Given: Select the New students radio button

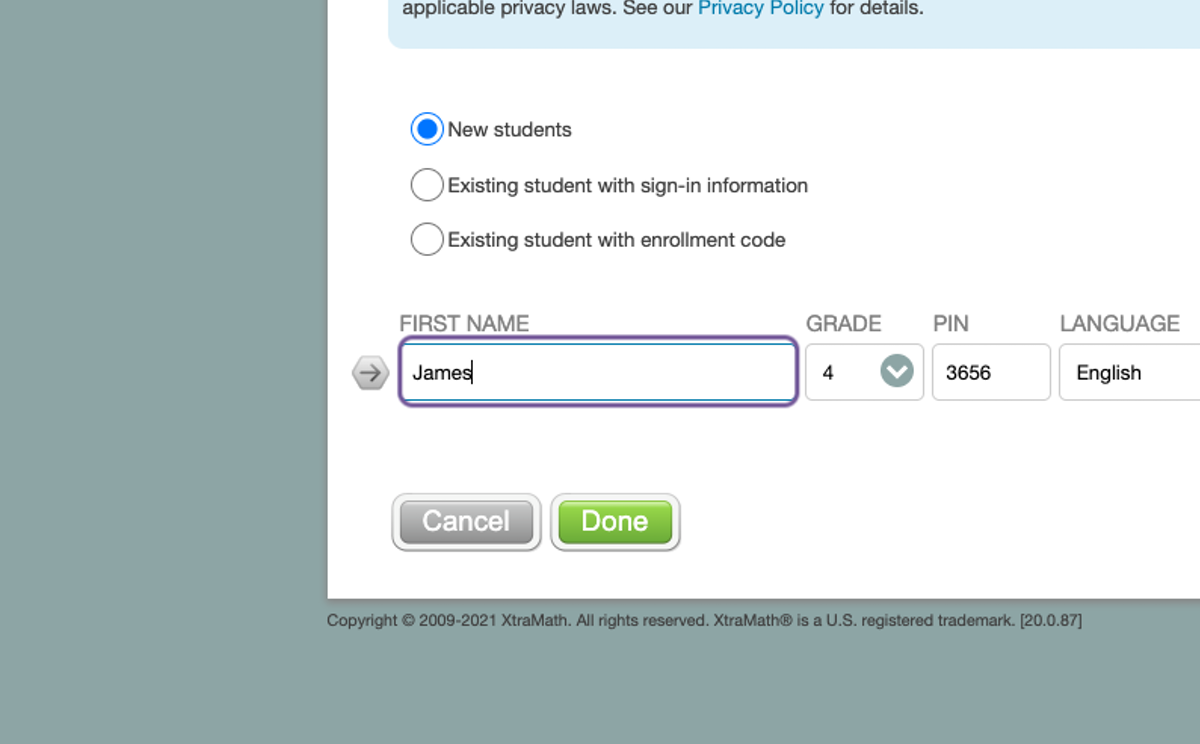Looking at the screenshot, I should (427, 129).
